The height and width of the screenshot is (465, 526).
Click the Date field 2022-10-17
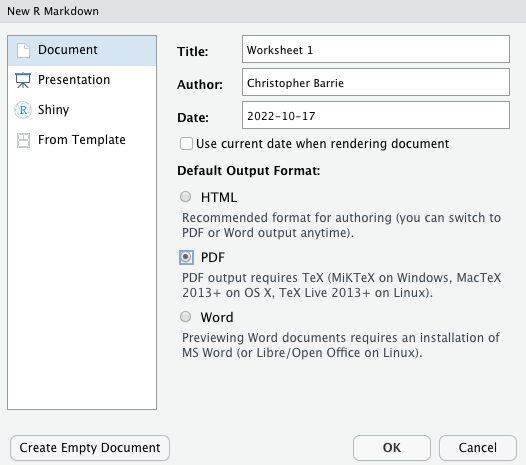pos(376,115)
